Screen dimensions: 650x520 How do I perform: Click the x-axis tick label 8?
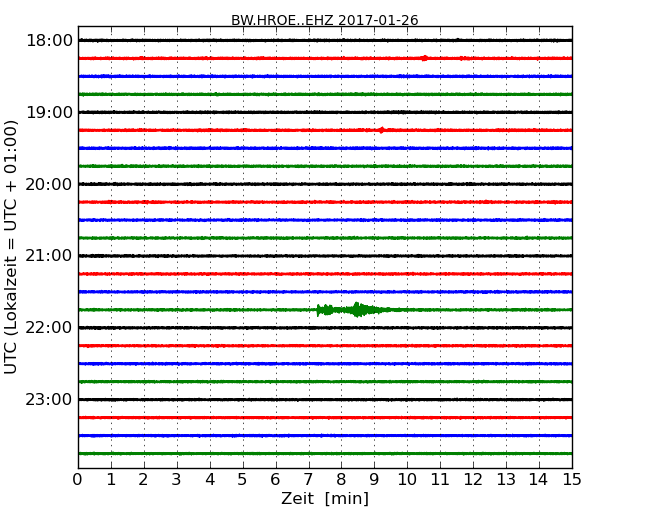[x=341, y=479]
